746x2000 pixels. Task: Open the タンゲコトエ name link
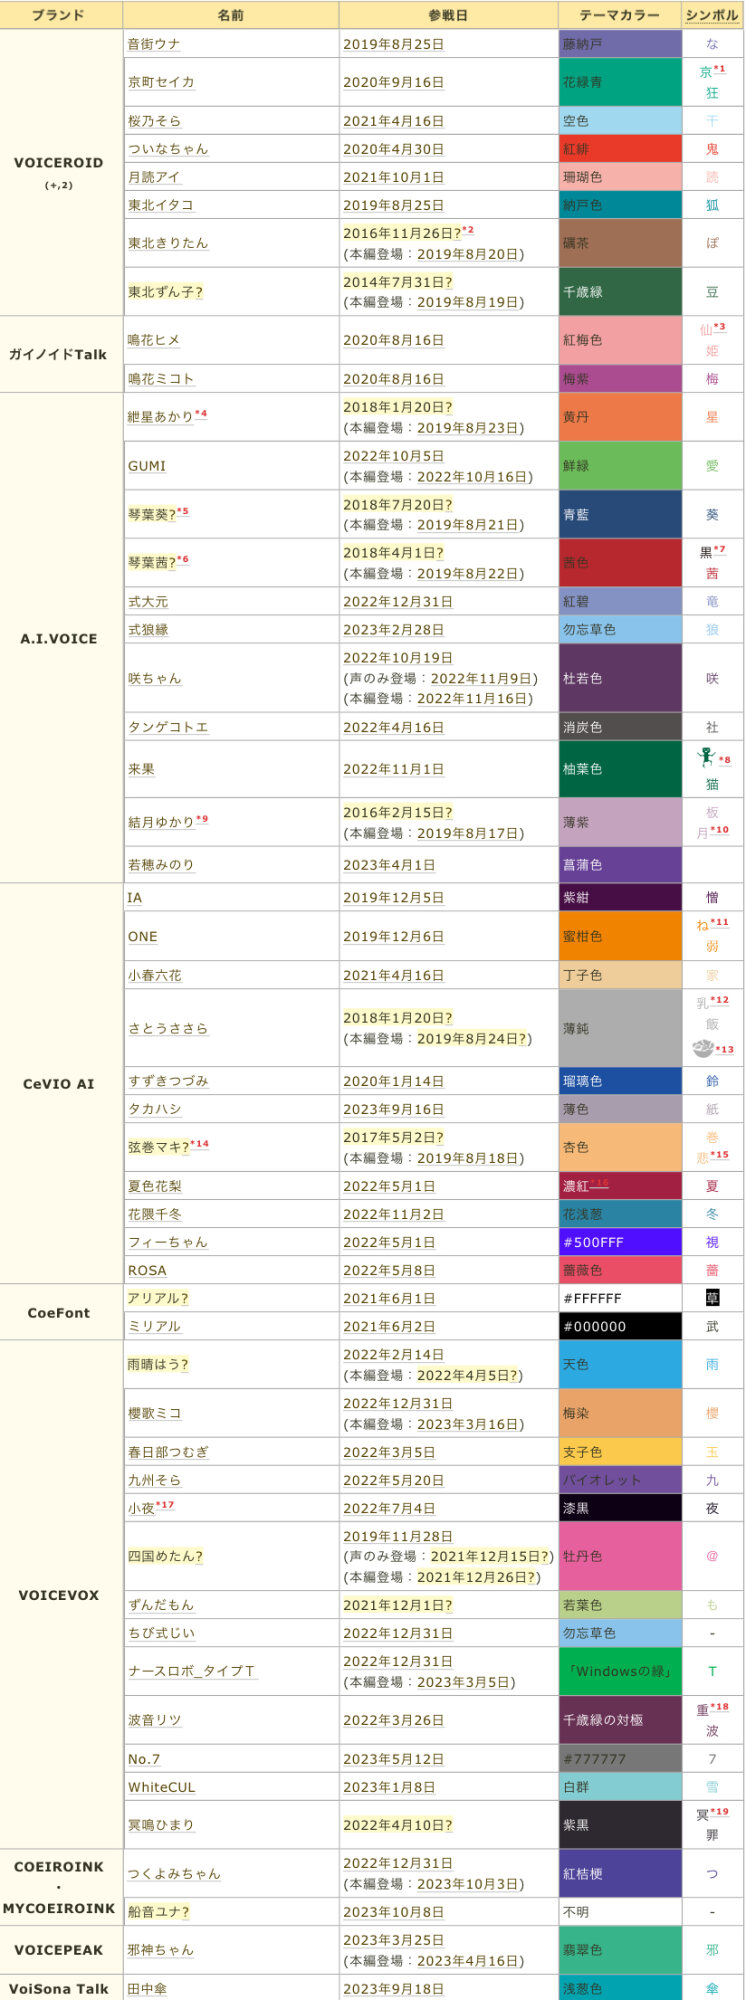[x=168, y=727]
